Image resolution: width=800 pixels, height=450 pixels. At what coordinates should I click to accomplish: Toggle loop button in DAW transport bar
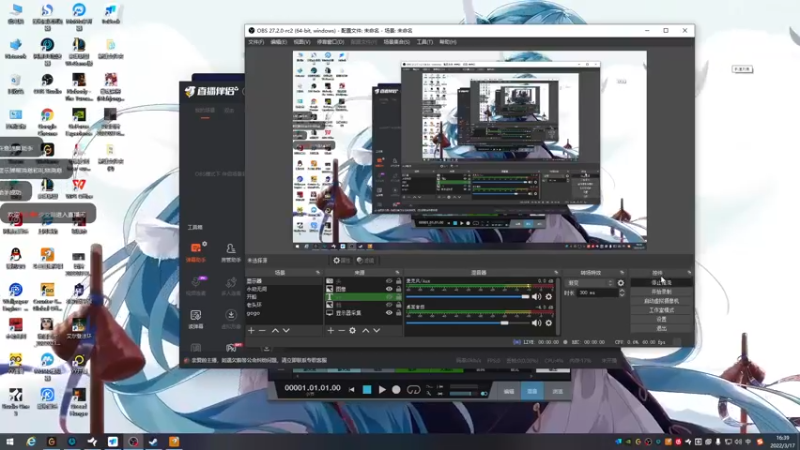pyautogui.click(x=413, y=390)
